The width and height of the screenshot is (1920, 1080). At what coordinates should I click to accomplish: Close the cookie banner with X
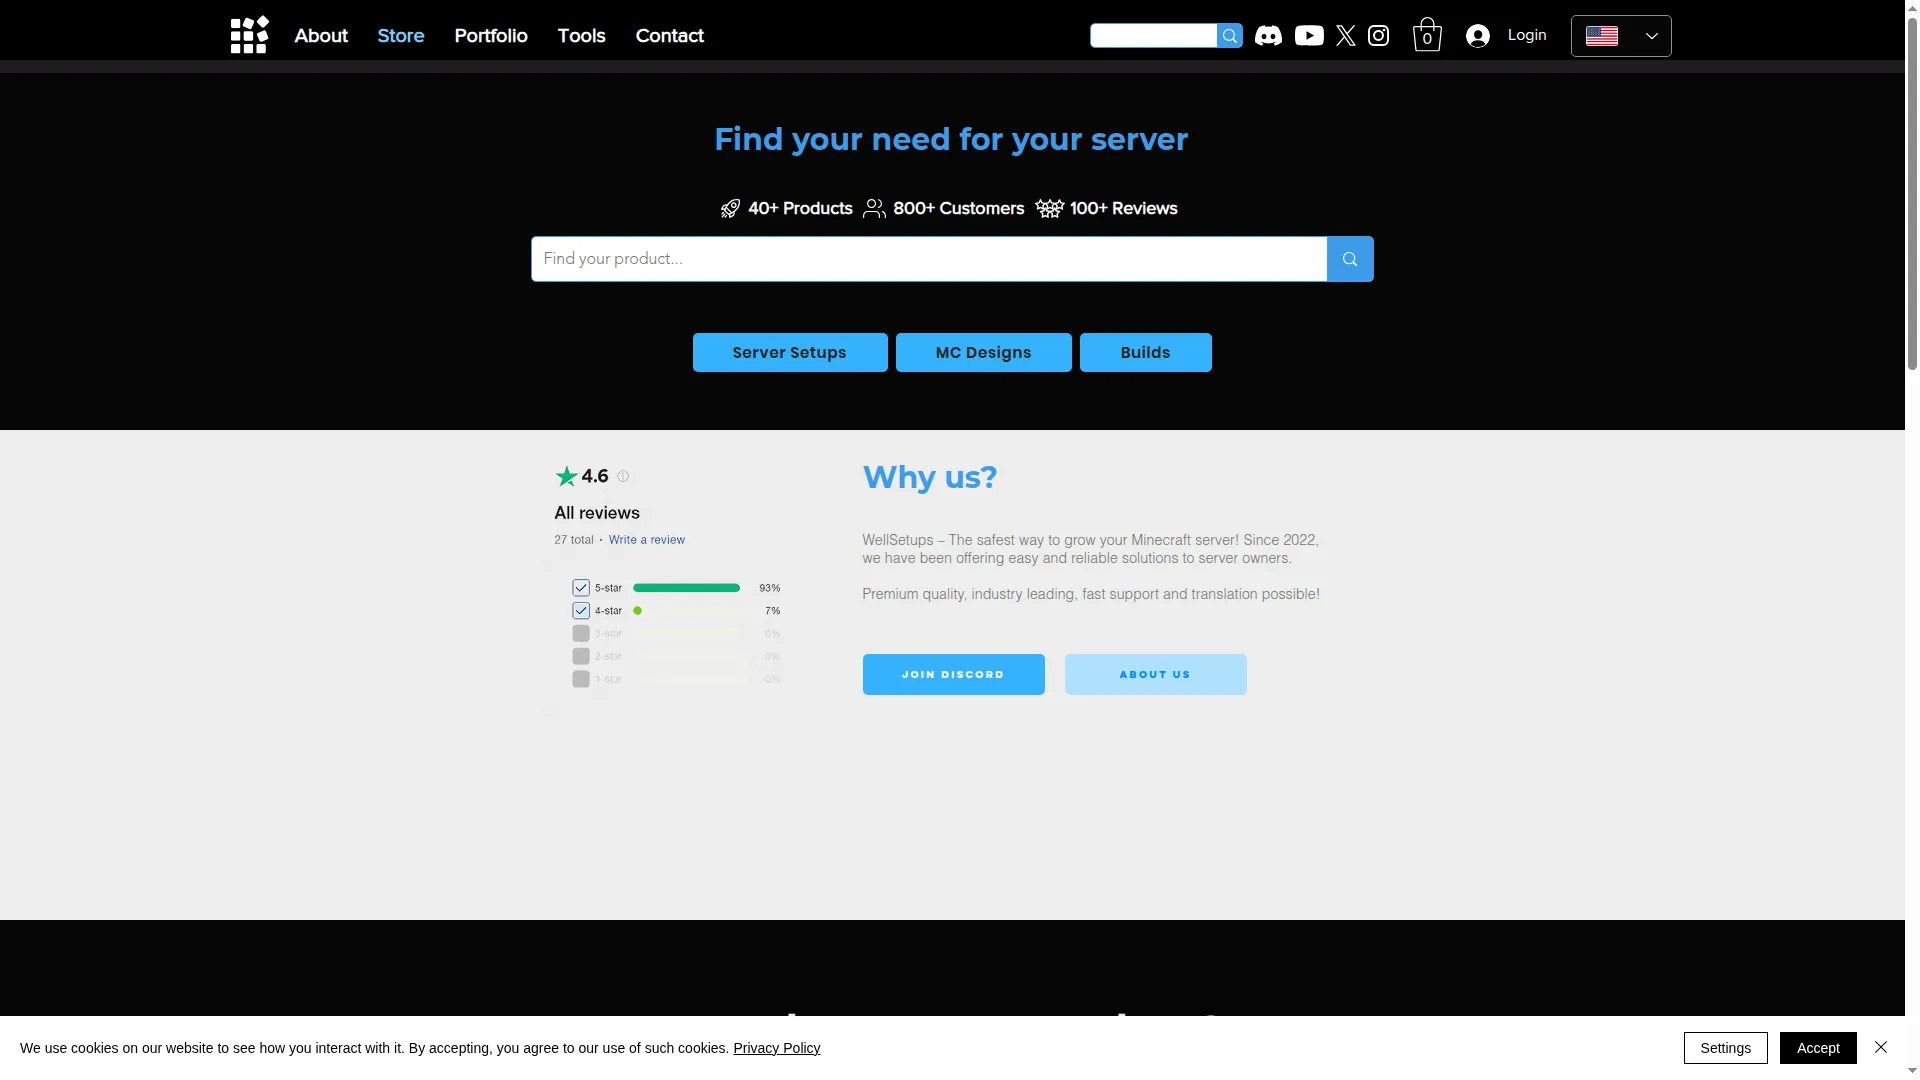(x=1881, y=1047)
